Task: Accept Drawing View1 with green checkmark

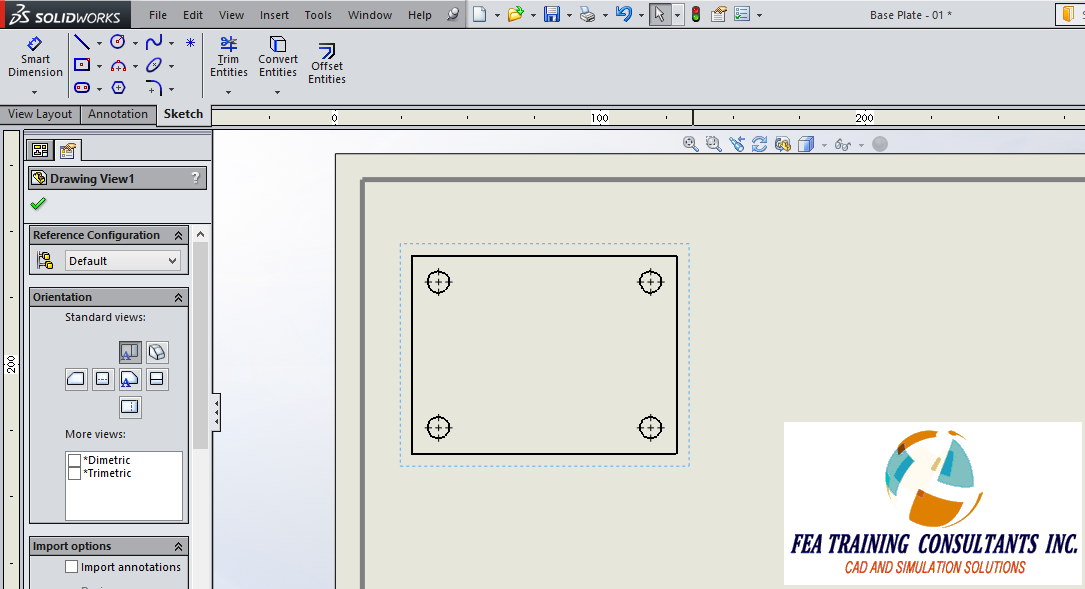Action: click(37, 203)
